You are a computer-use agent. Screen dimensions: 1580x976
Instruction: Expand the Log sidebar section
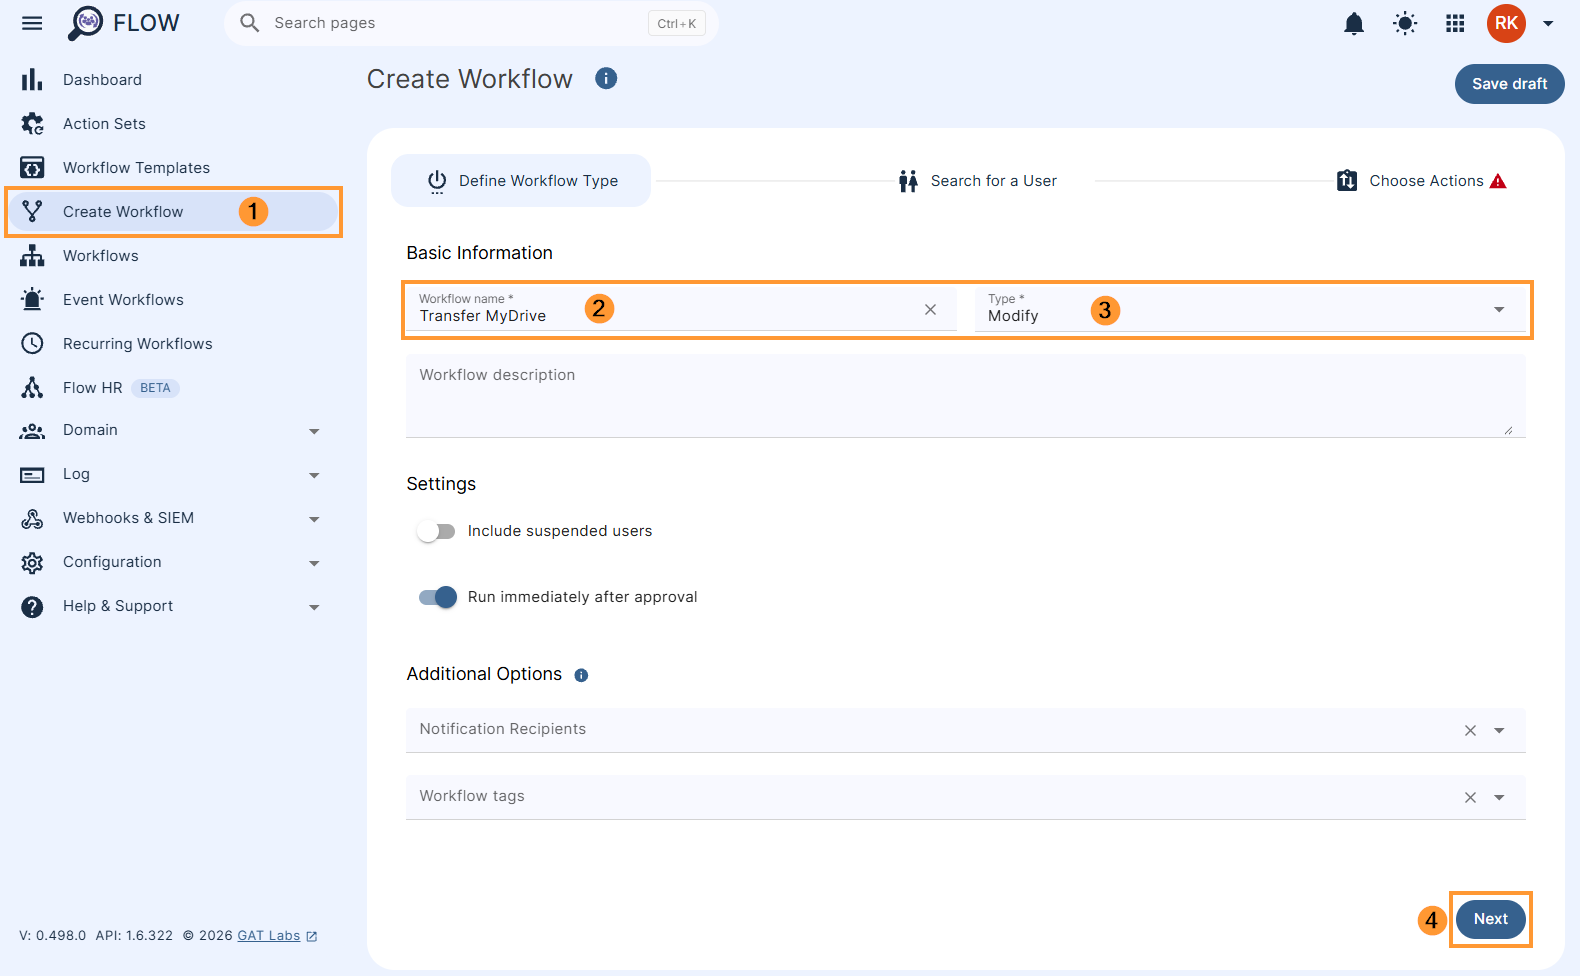[314, 476]
